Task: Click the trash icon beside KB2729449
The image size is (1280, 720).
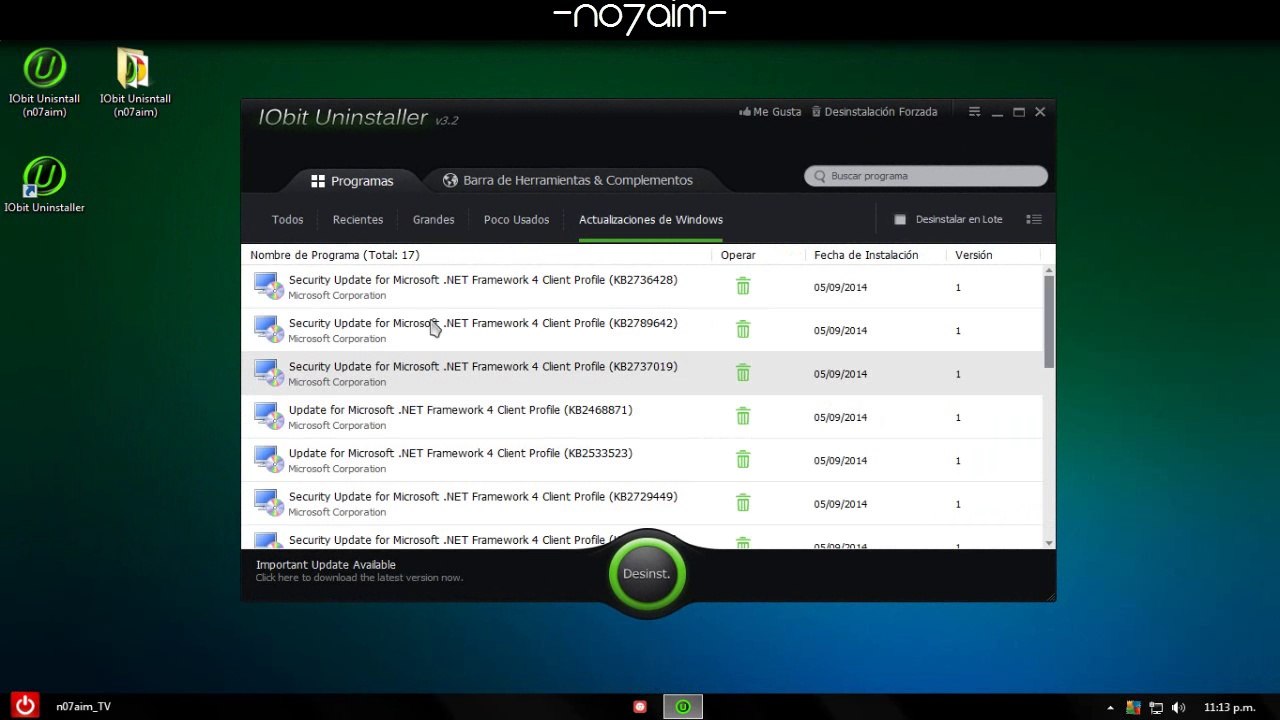Action: [743, 503]
